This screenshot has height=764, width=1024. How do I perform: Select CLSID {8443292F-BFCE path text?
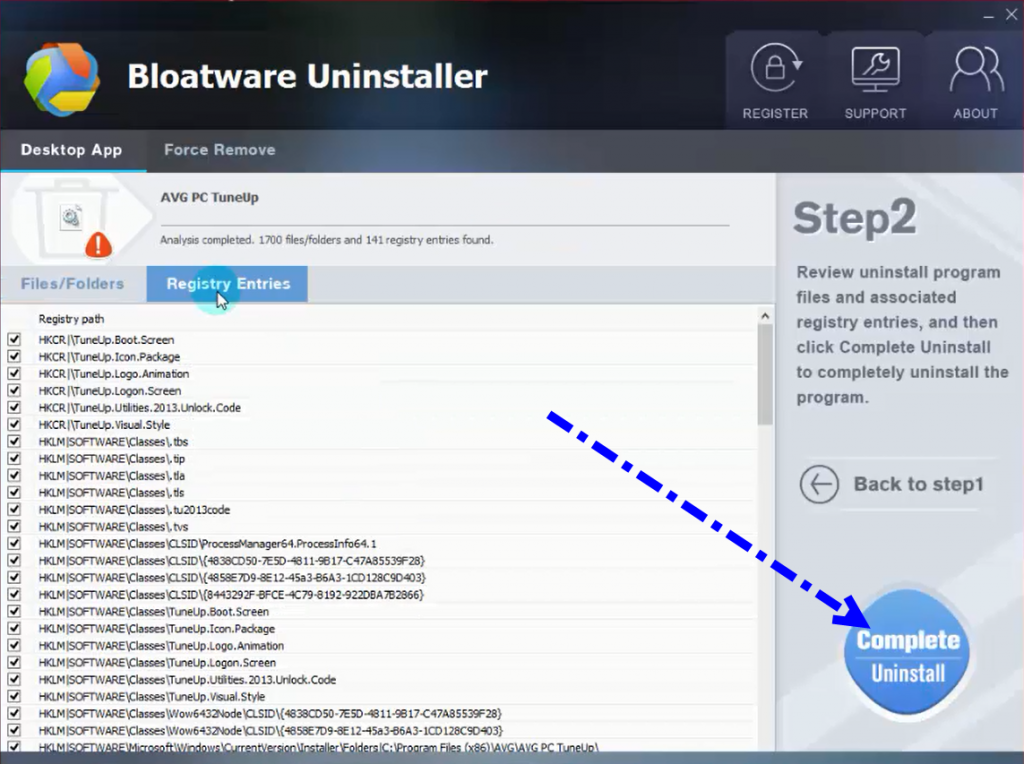point(231,595)
